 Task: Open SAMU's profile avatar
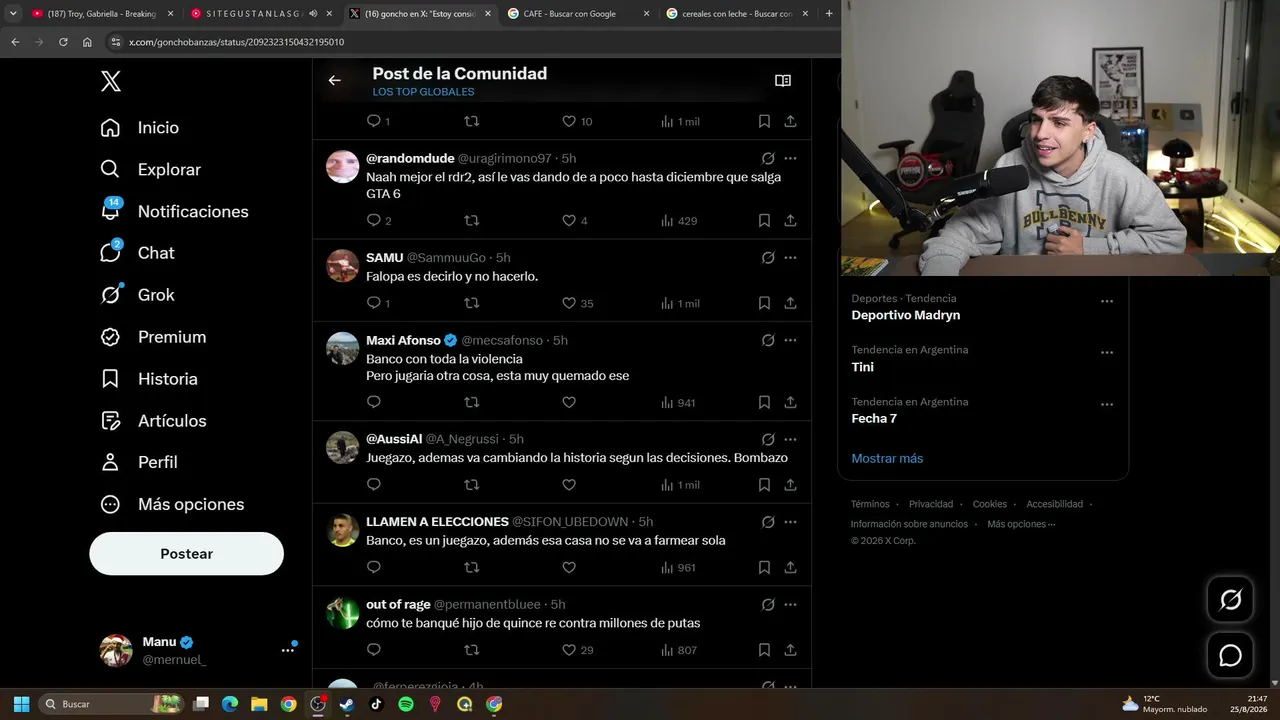coord(343,265)
